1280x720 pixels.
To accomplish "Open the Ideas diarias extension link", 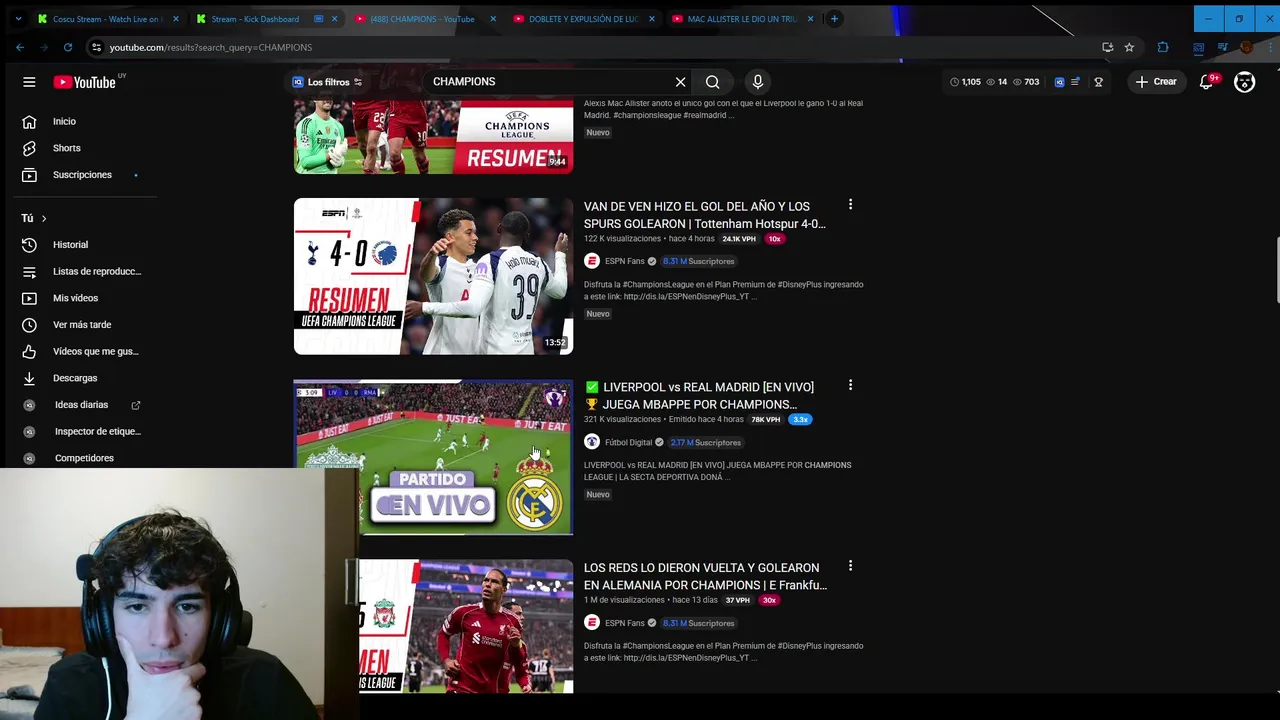I will (x=83, y=405).
